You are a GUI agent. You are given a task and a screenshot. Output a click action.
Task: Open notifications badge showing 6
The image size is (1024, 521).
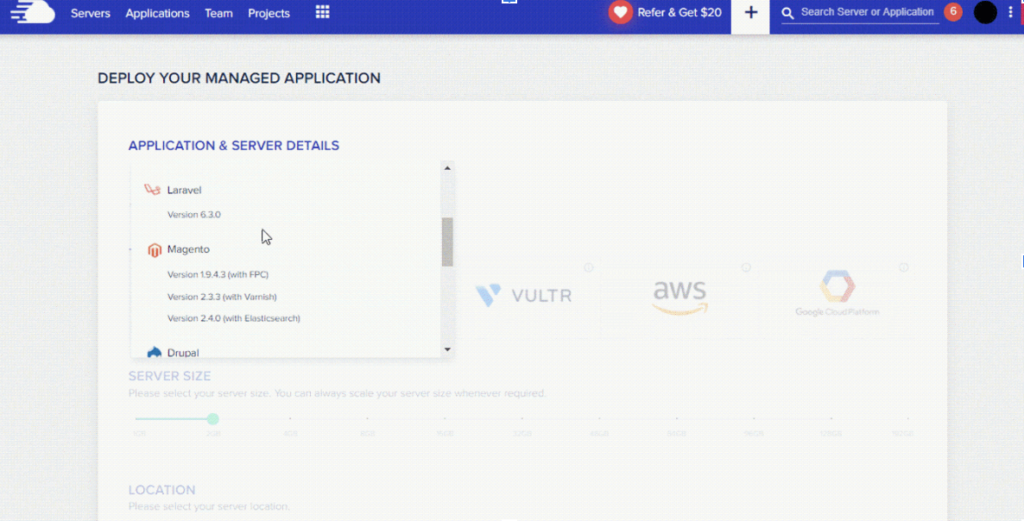[x=953, y=12]
